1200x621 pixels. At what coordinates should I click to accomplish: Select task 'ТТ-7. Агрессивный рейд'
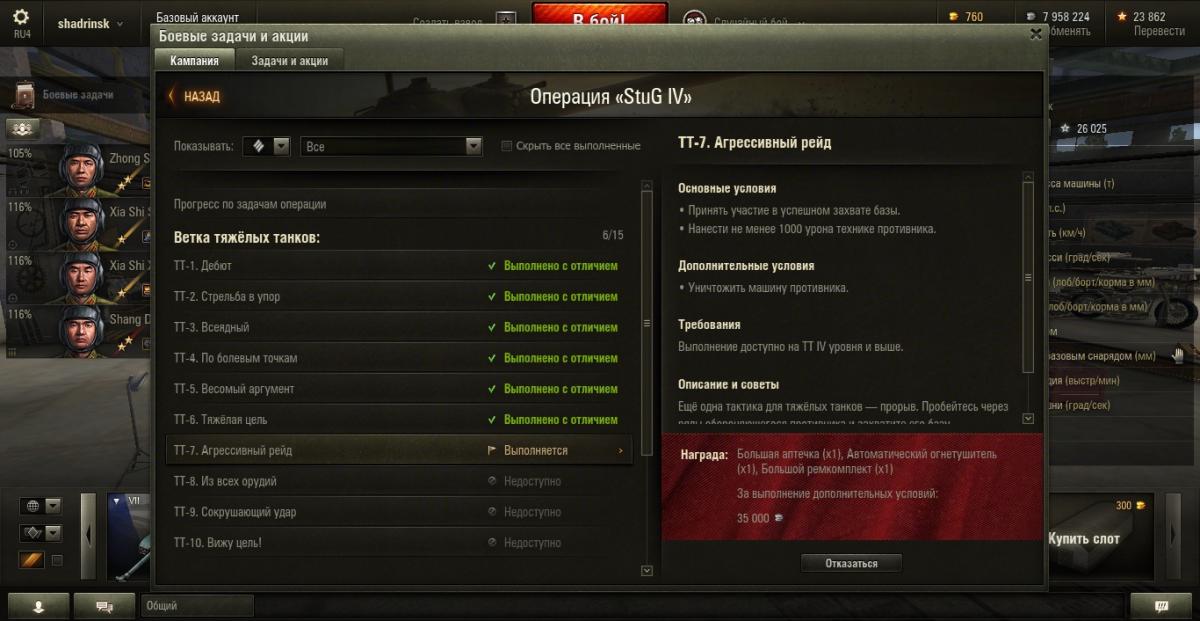click(398, 450)
